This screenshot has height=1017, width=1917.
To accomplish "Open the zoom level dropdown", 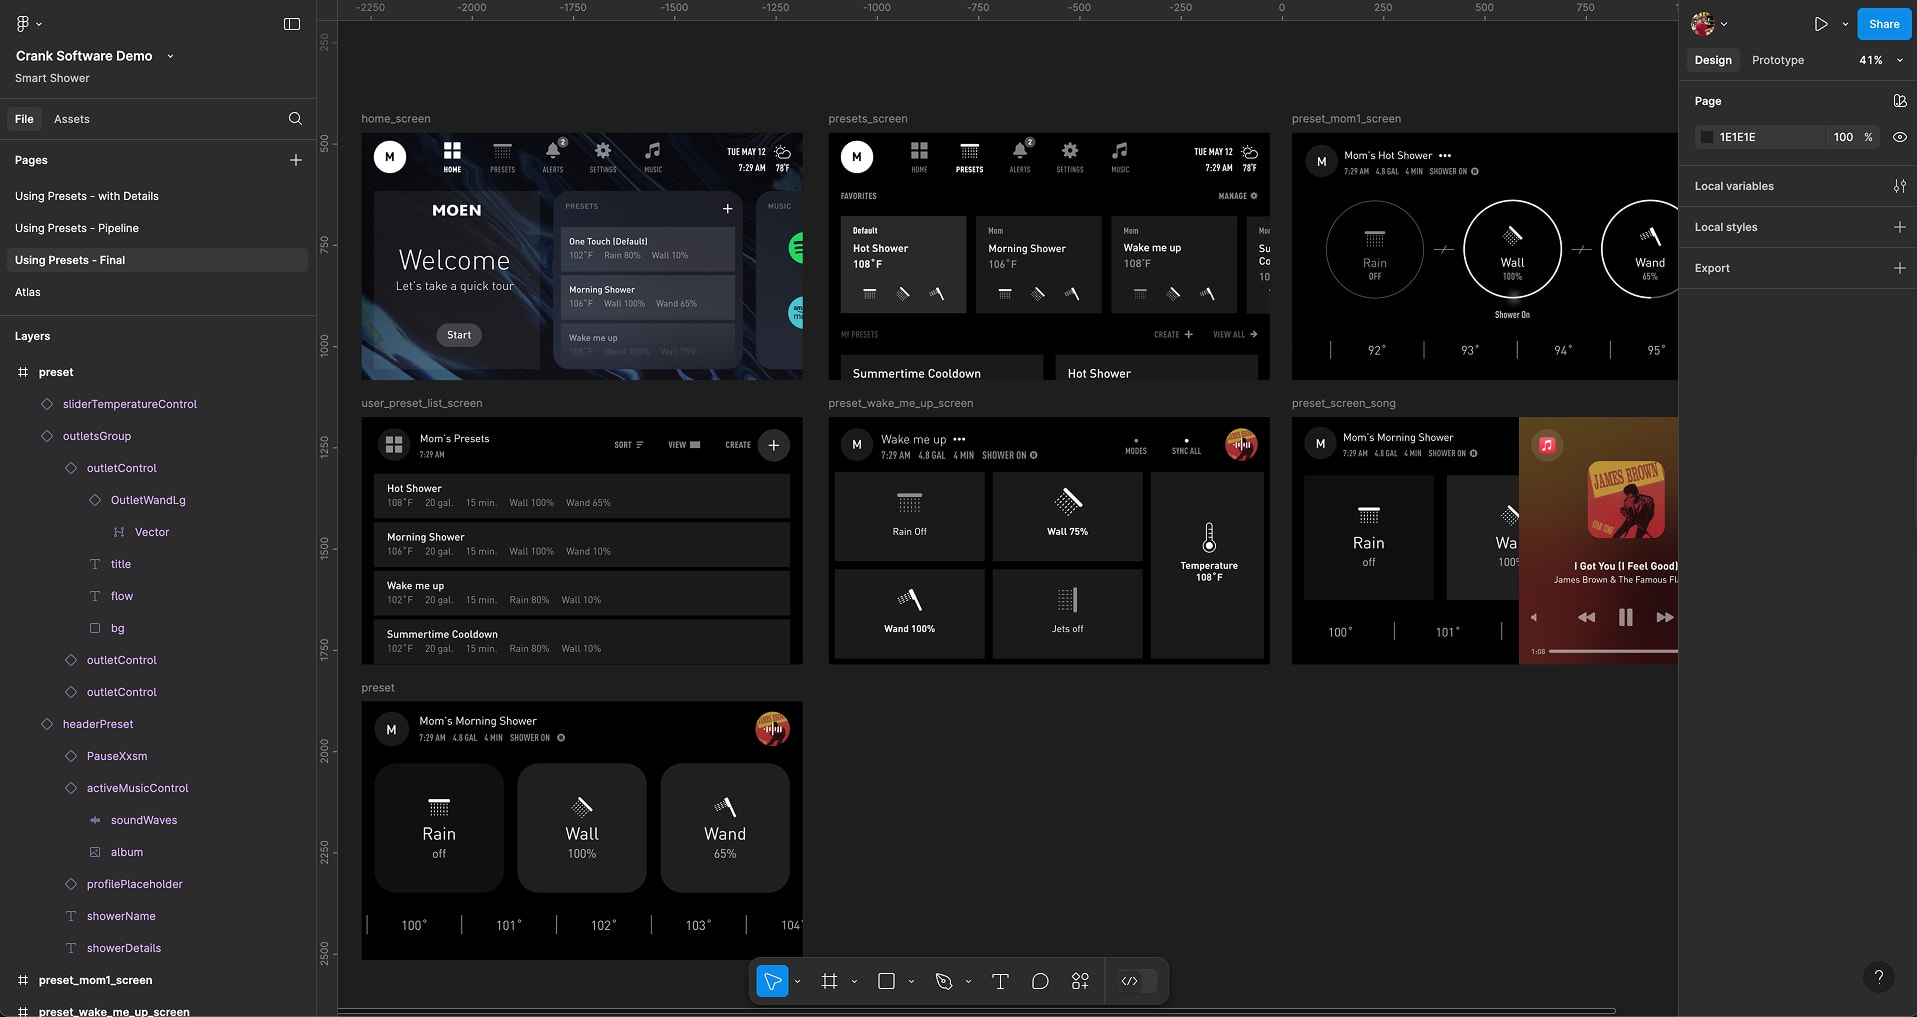I will coord(1881,60).
